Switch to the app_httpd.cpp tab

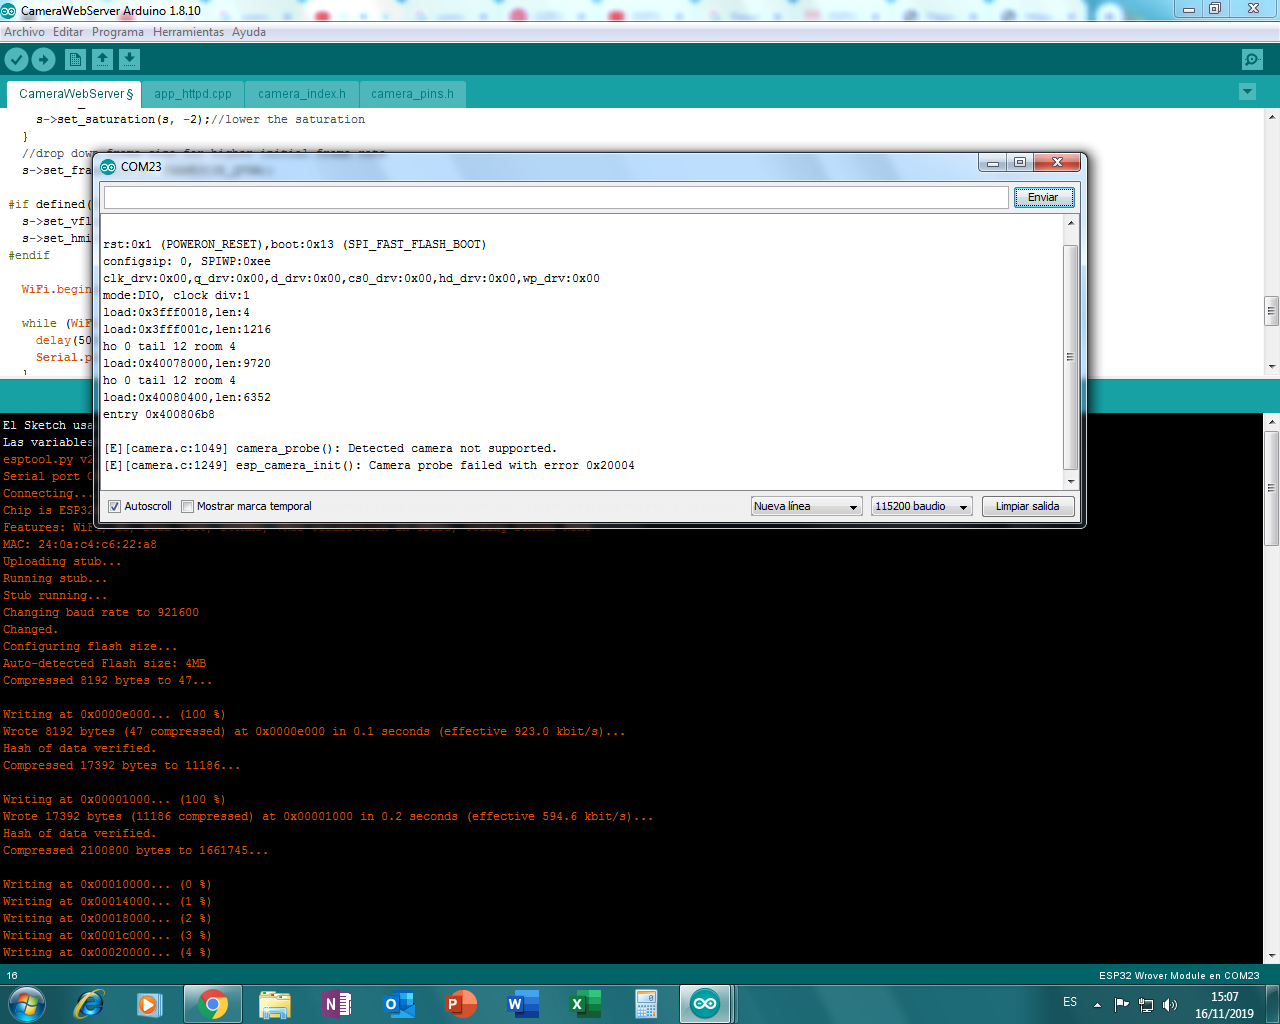pyautogui.click(x=193, y=94)
